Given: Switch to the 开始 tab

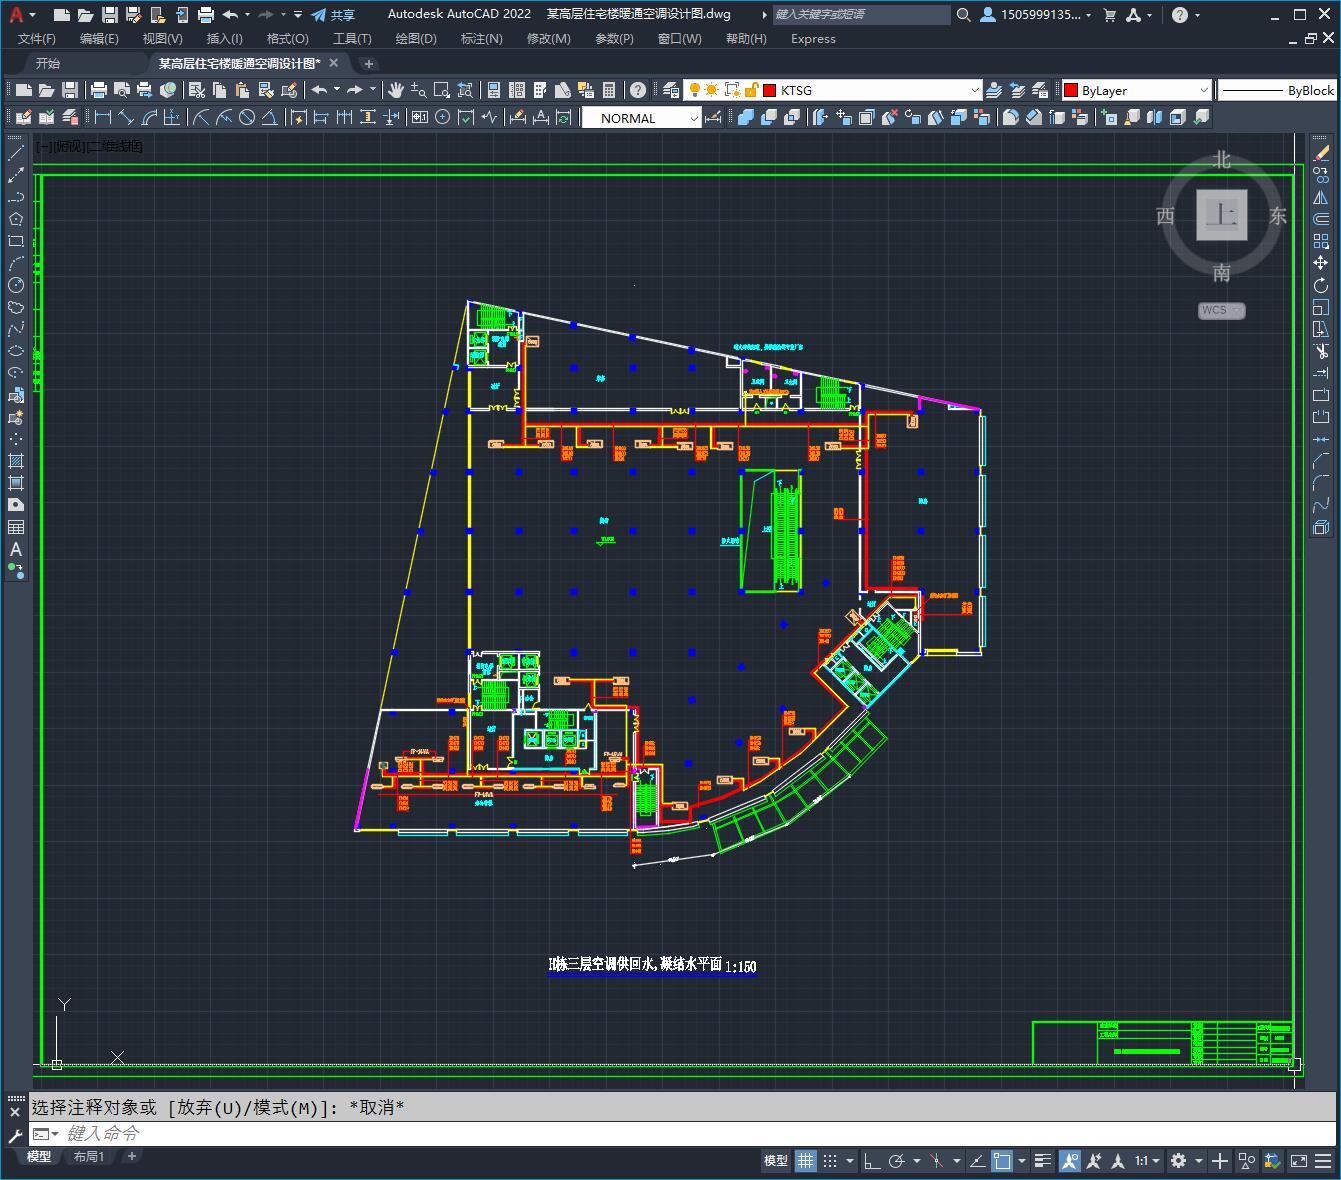Looking at the screenshot, I should 47,63.
